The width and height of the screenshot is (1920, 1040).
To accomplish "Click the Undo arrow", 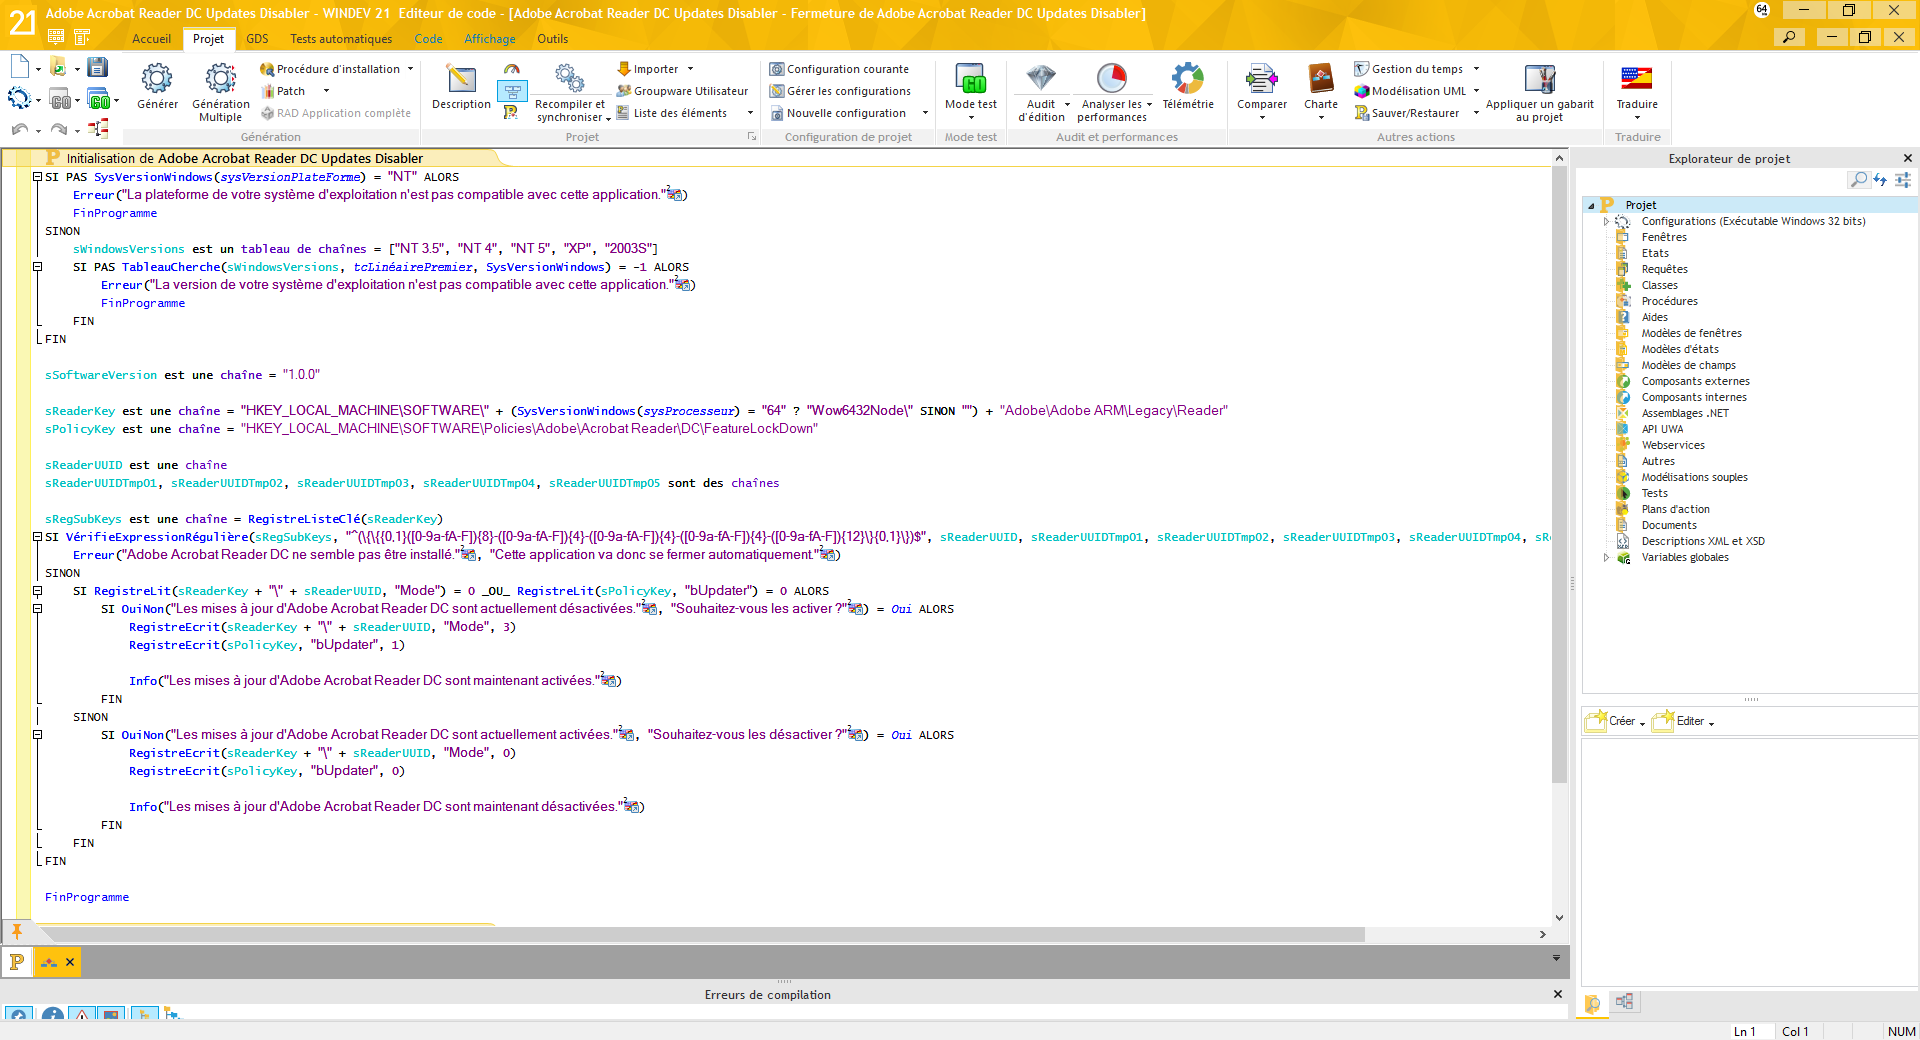I will tap(20, 129).
